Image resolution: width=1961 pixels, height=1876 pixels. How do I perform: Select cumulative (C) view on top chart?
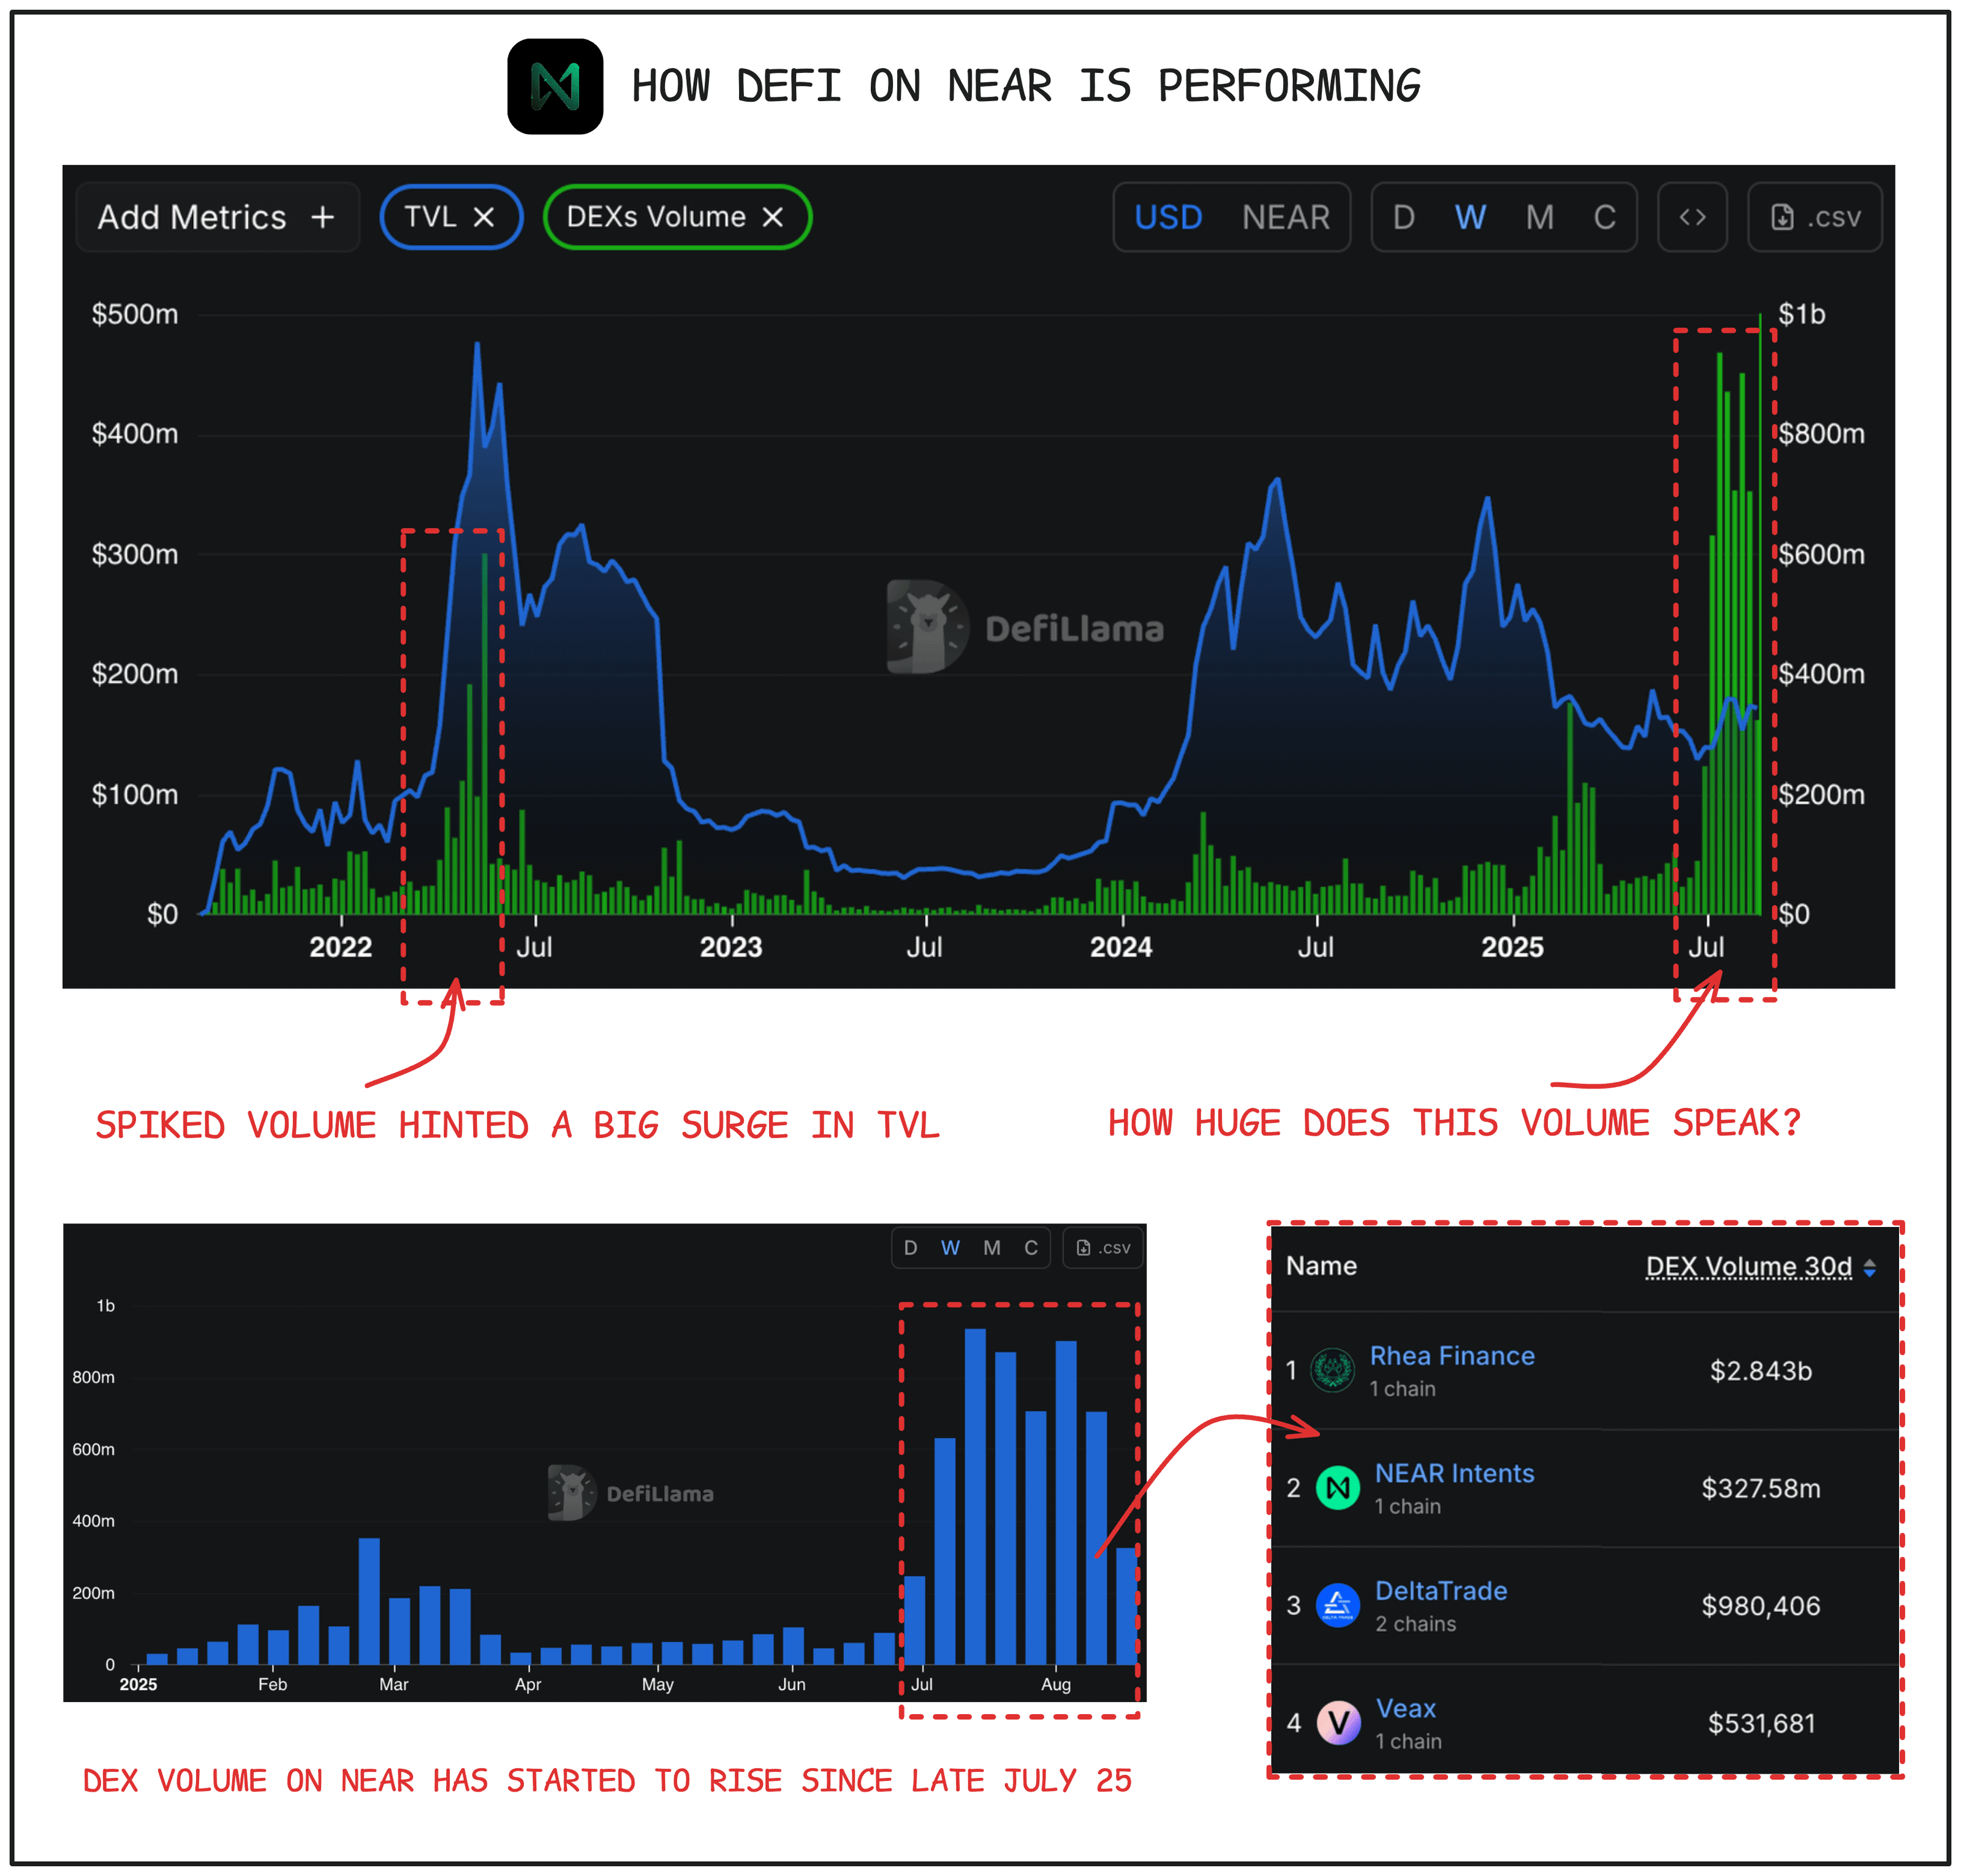point(1604,217)
